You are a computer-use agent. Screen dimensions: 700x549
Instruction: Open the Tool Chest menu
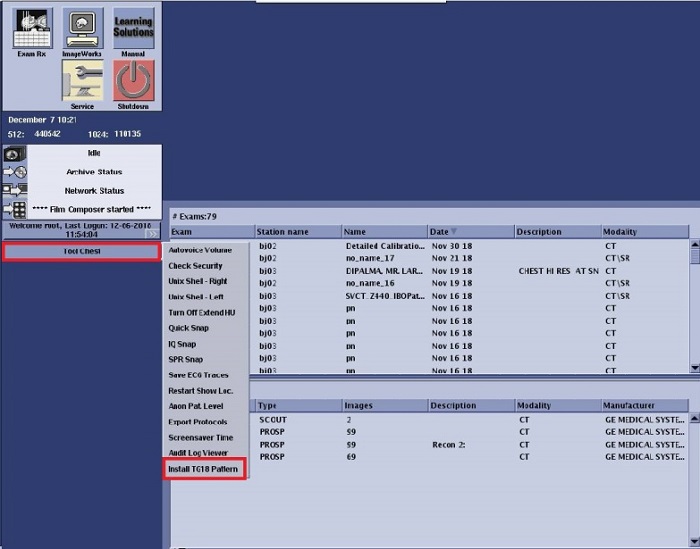pyautogui.click(x=81, y=251)
